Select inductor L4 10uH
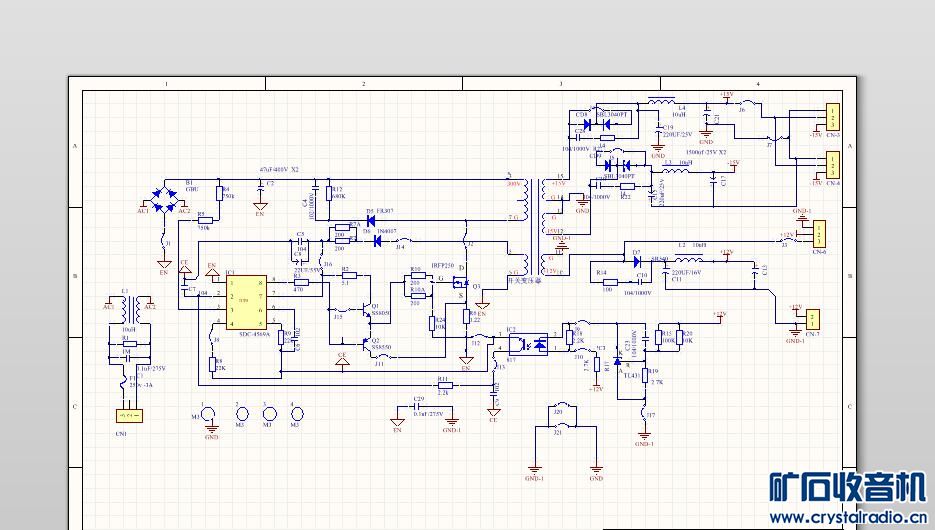The height and width of the screenshot is (530, 935). click(661, 102)
